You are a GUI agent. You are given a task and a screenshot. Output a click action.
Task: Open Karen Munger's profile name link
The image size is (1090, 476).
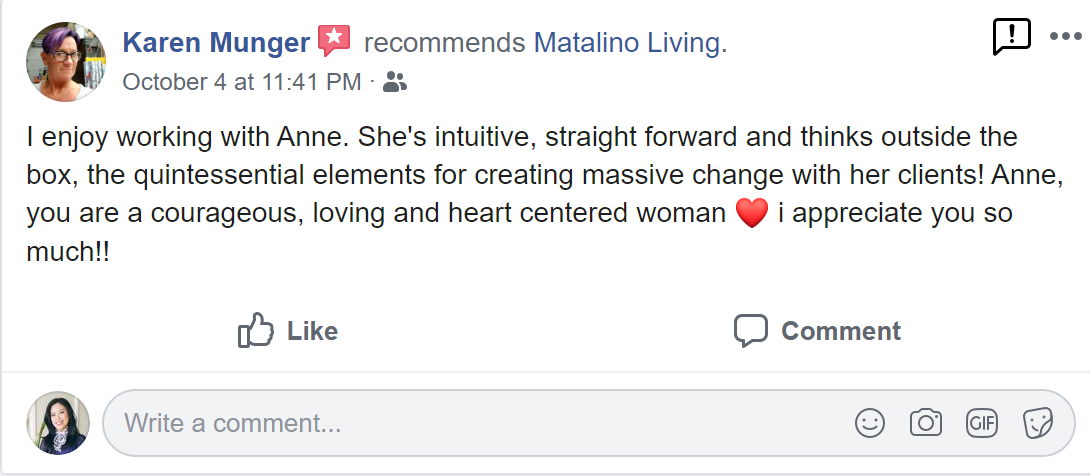(216, 43)
